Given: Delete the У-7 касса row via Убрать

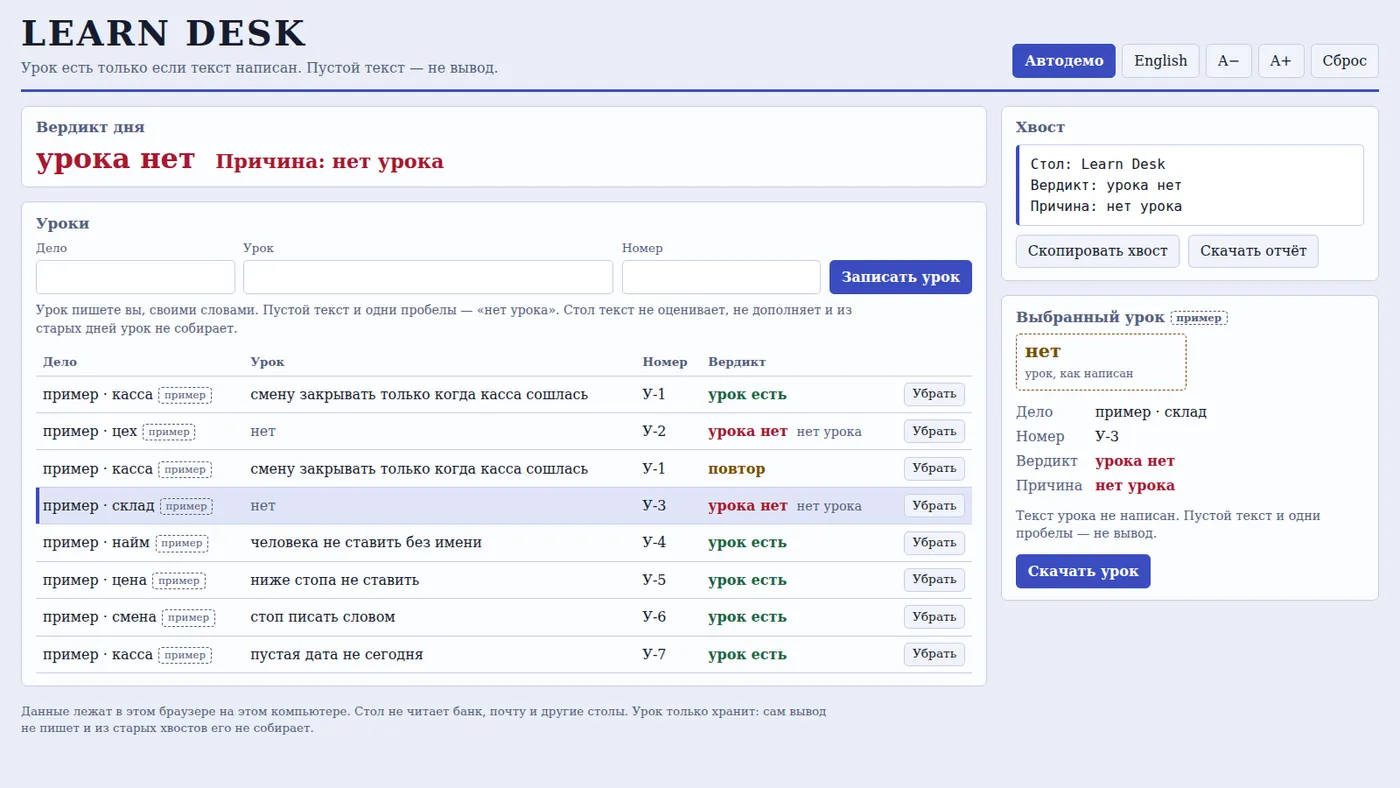Looking at the screenshot, I should (934, 654).
